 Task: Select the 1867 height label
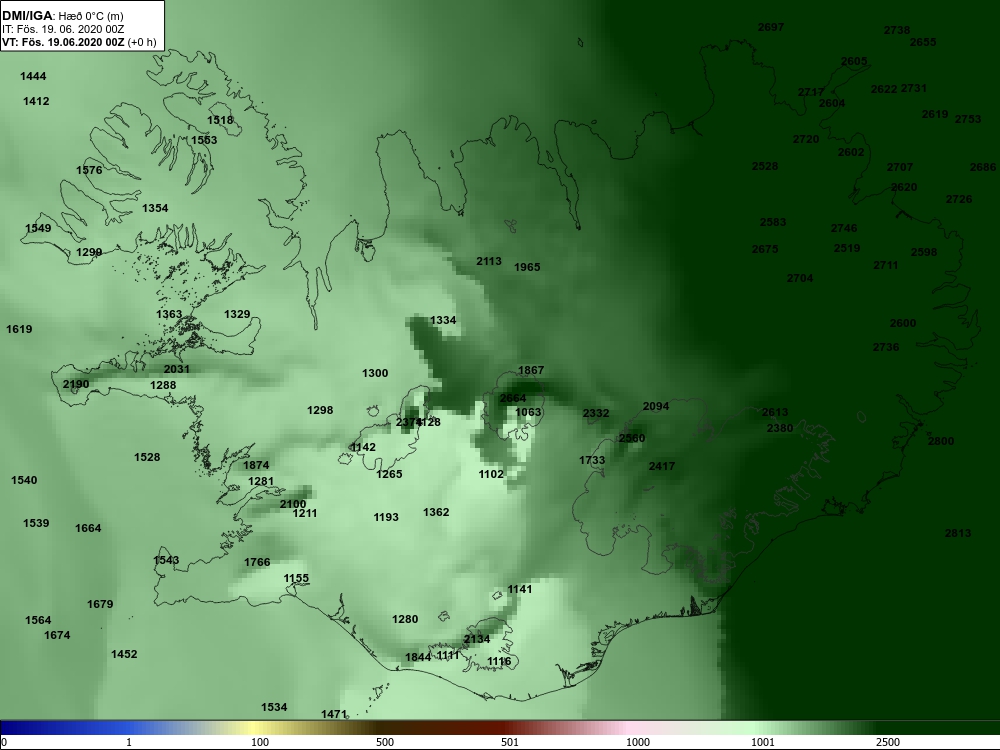pyautogui.click(x=531, y=370)
